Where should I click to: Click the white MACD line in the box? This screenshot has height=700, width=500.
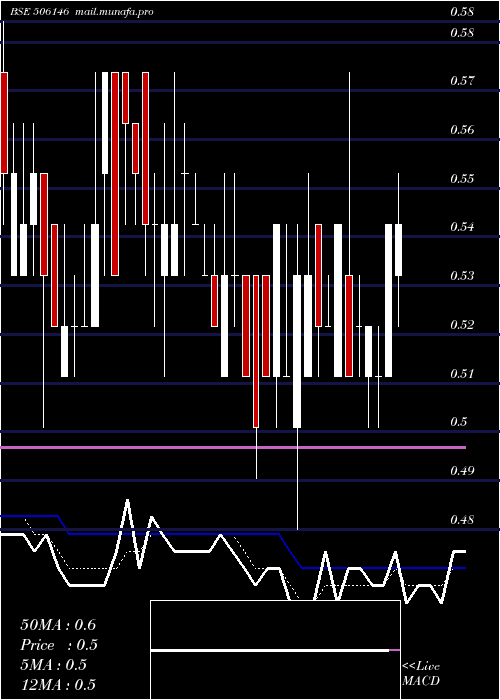pyautogui.click(x=270, y=651)
